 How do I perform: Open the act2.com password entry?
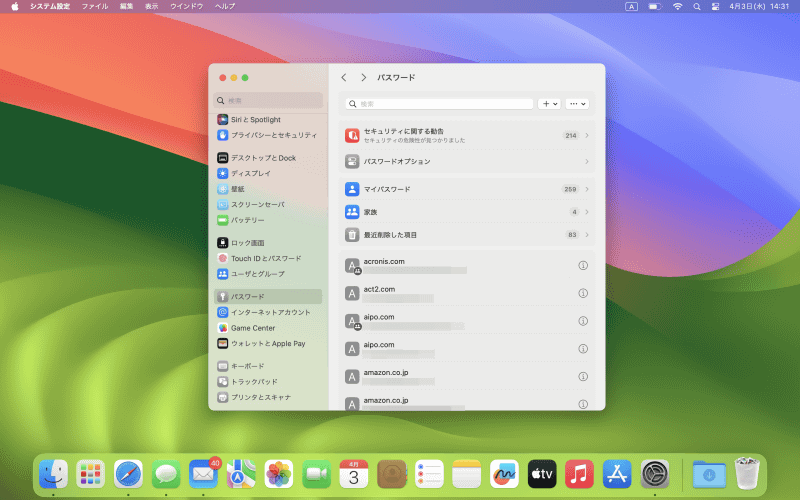pos(467,293)
